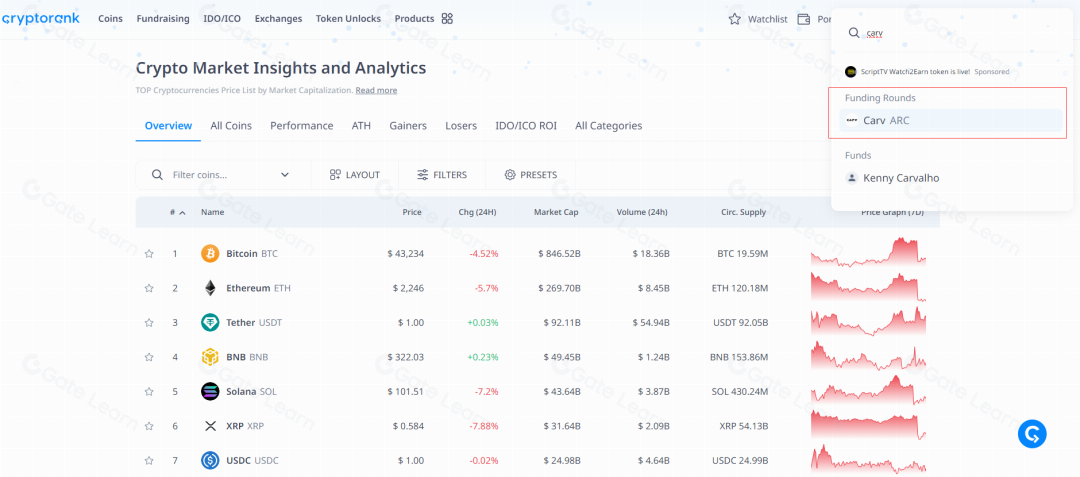Open the Token Unlocks menu

click(348, 18)
